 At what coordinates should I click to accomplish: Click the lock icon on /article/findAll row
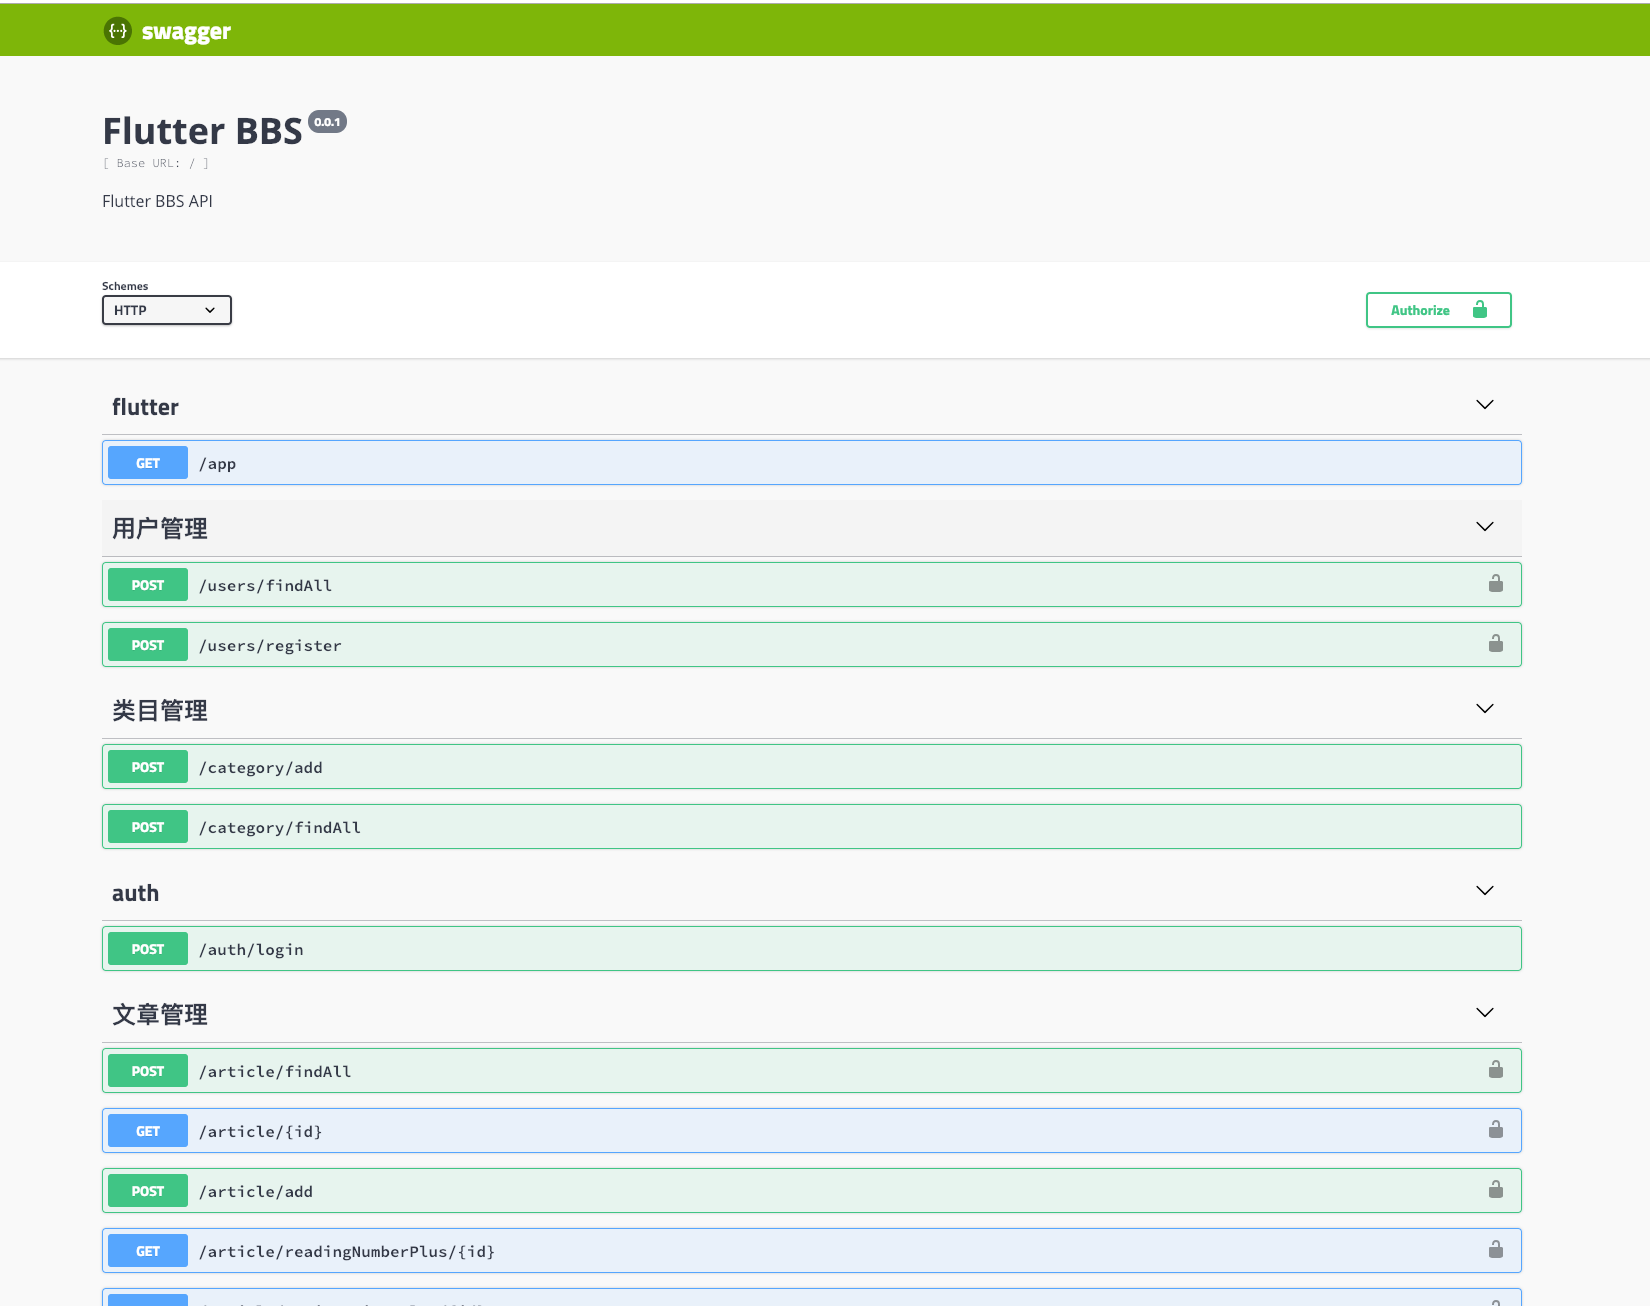coord(1496,1069)
